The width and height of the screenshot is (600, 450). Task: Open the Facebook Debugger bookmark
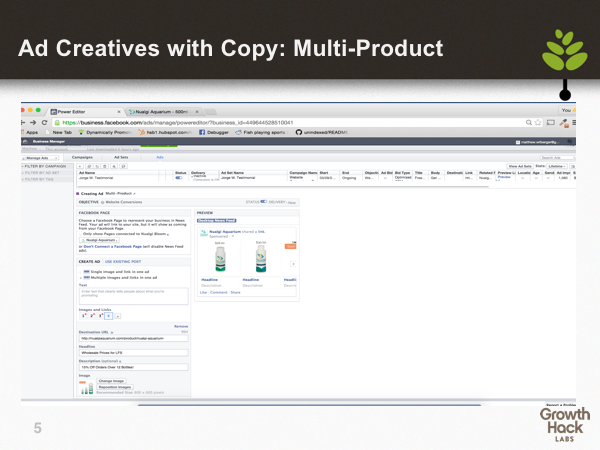214,132
